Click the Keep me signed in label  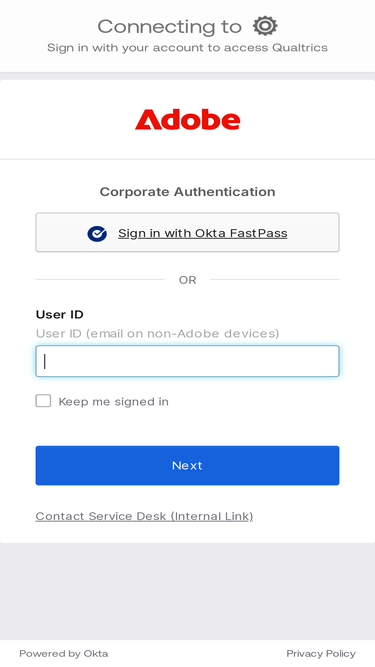pyautogui.click(x=114, y=402)
